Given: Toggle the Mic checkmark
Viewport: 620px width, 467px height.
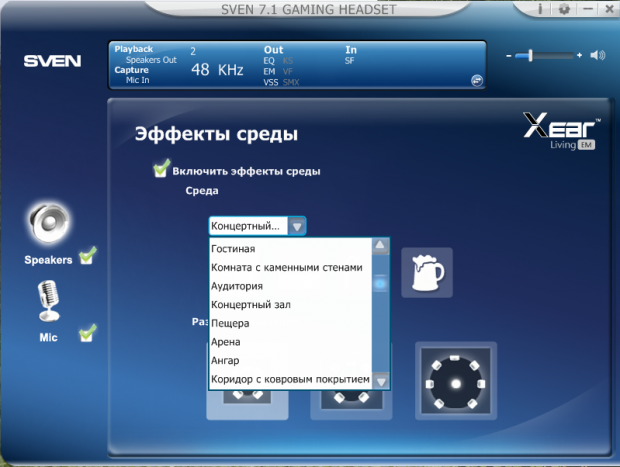Looking at the screenshot, I should pos(87,333).
